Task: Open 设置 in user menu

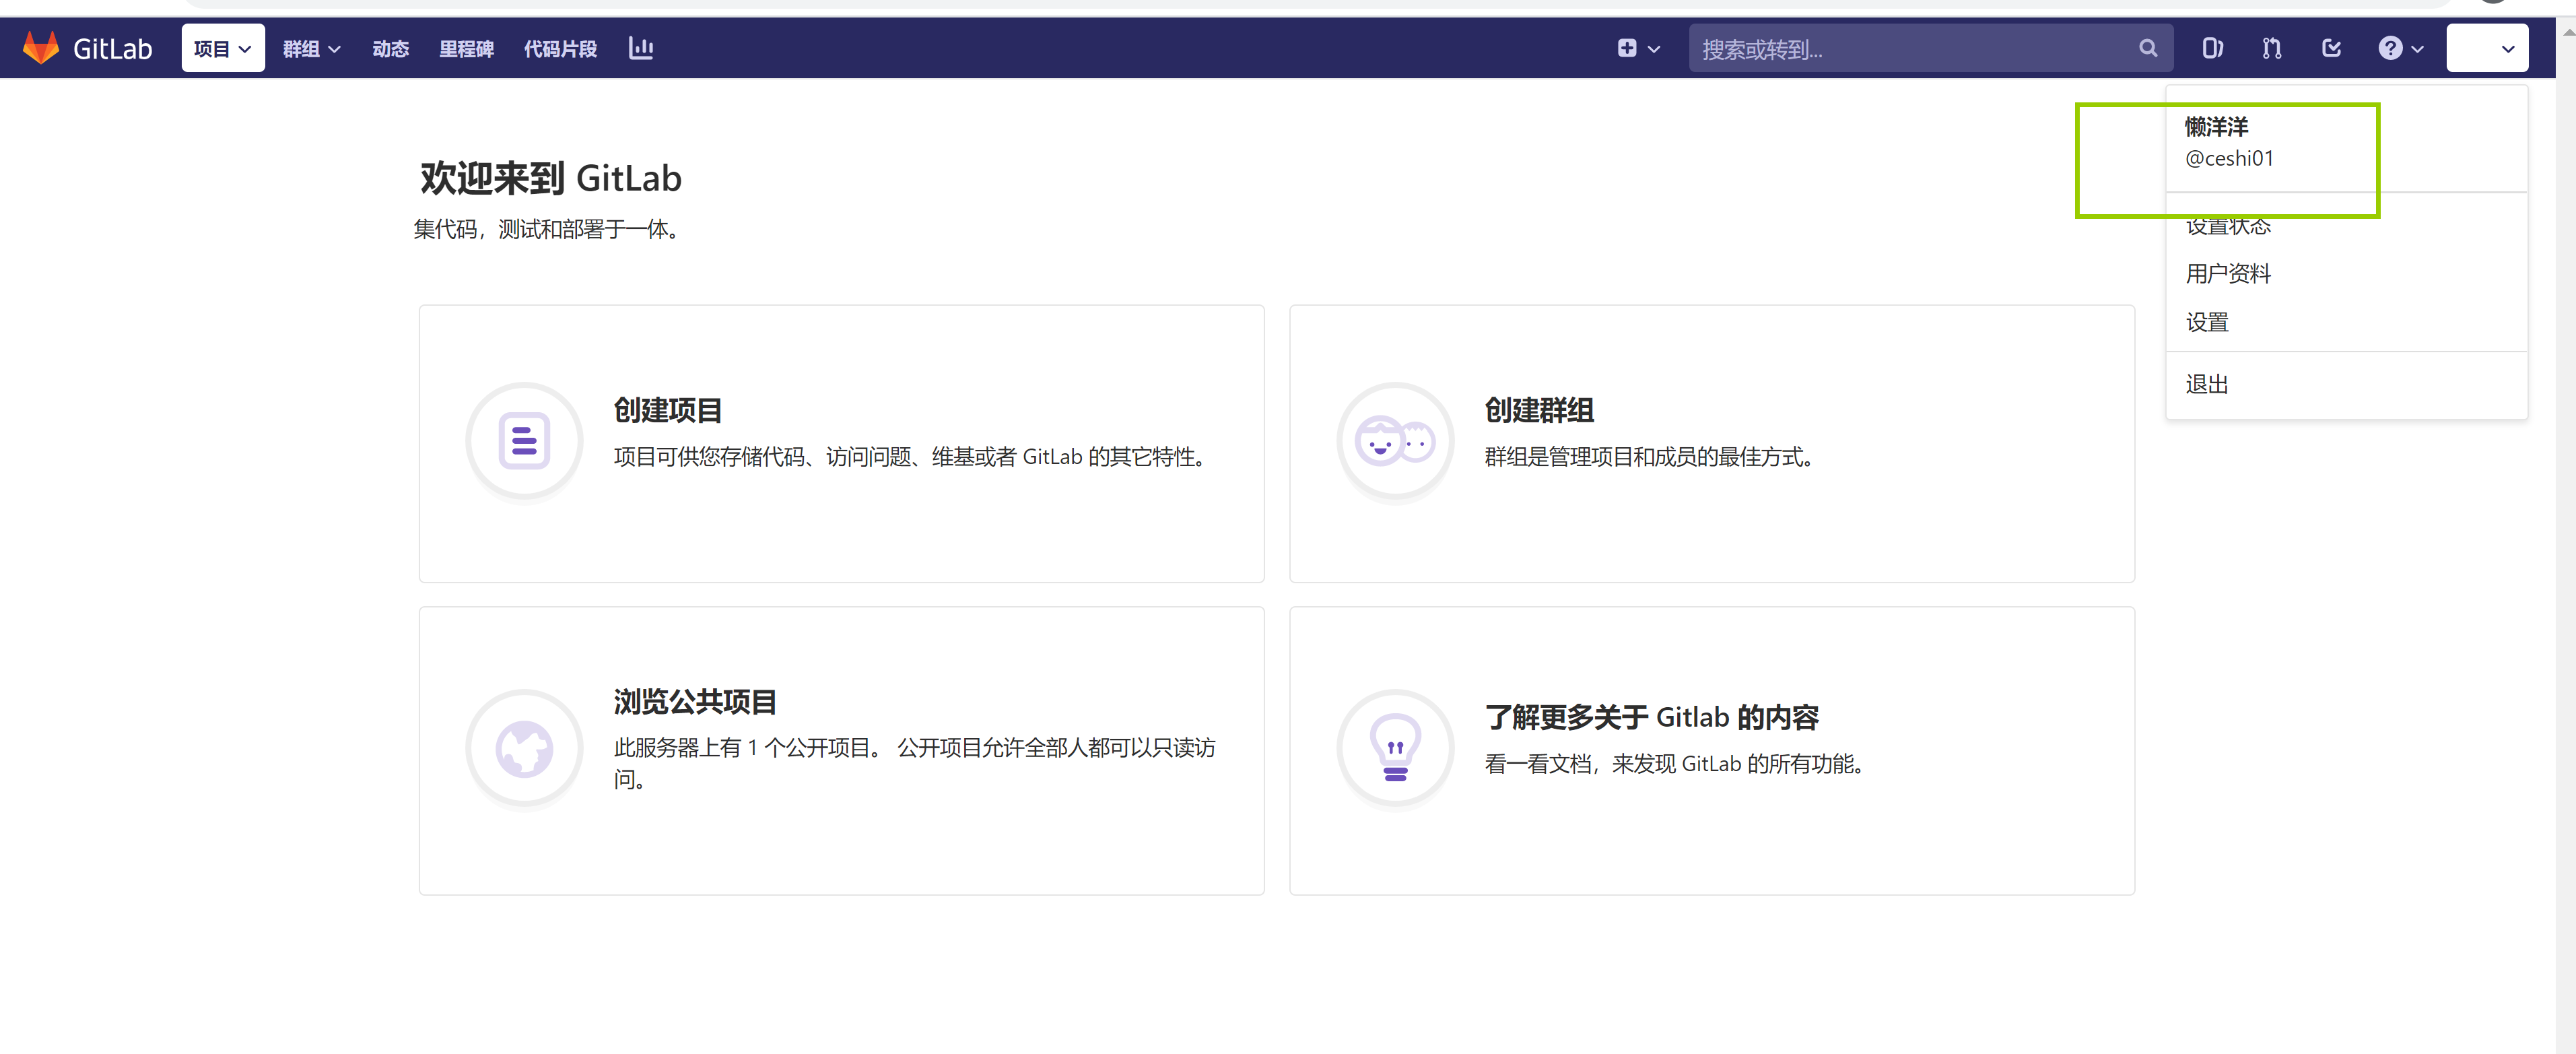Action: (x=2207, y=322)
